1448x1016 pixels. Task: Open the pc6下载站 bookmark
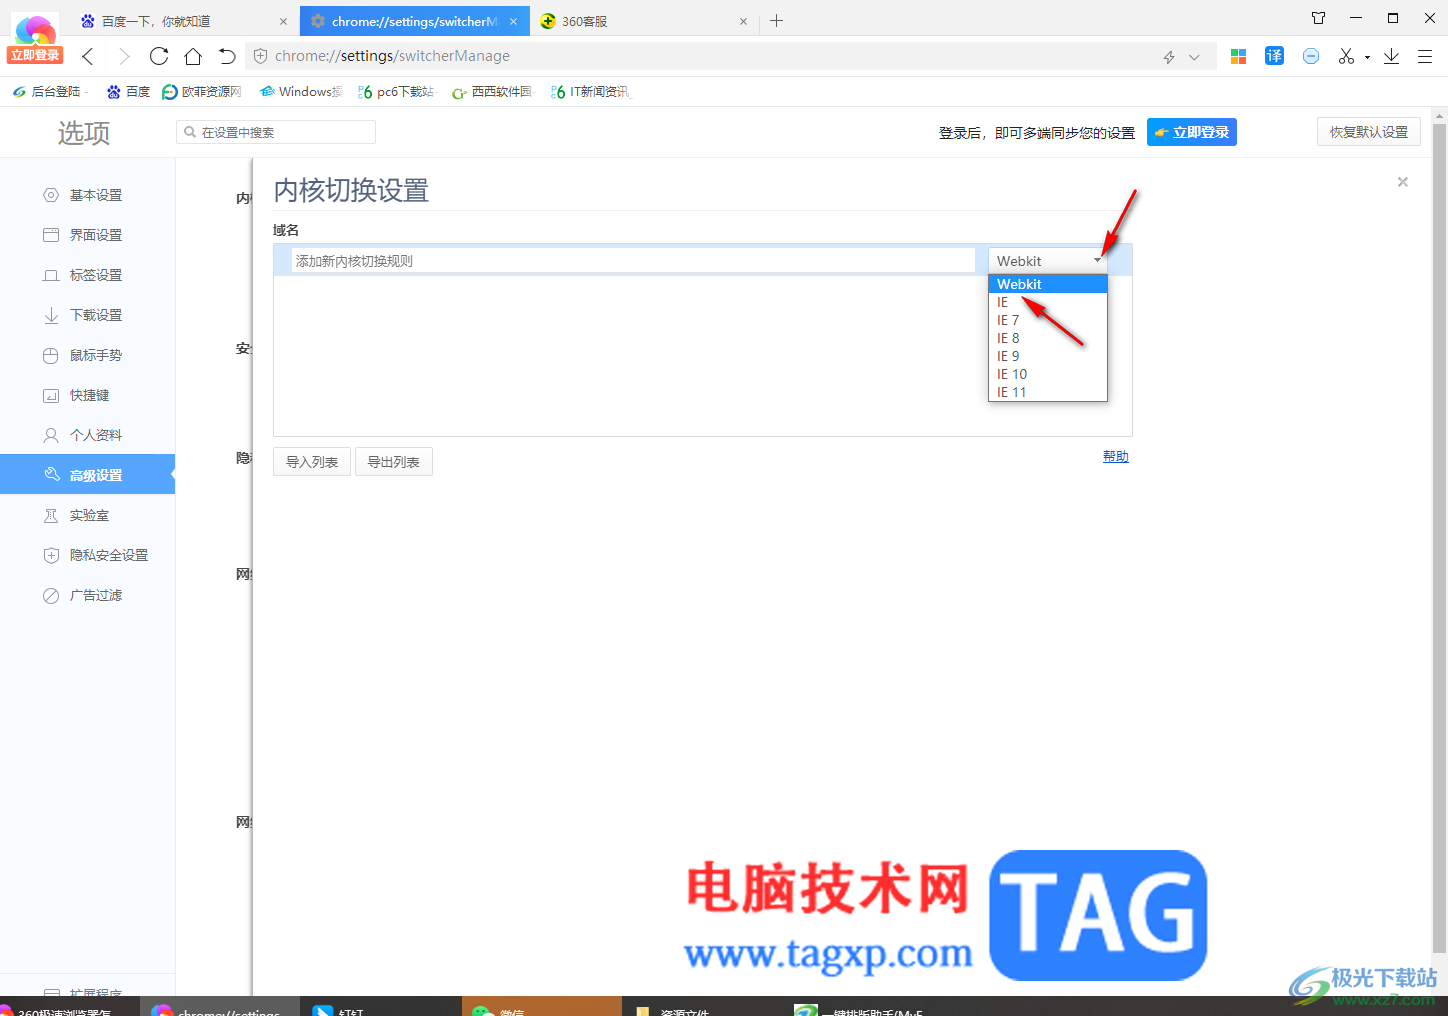pyautogui.click(x=396, y=92)
